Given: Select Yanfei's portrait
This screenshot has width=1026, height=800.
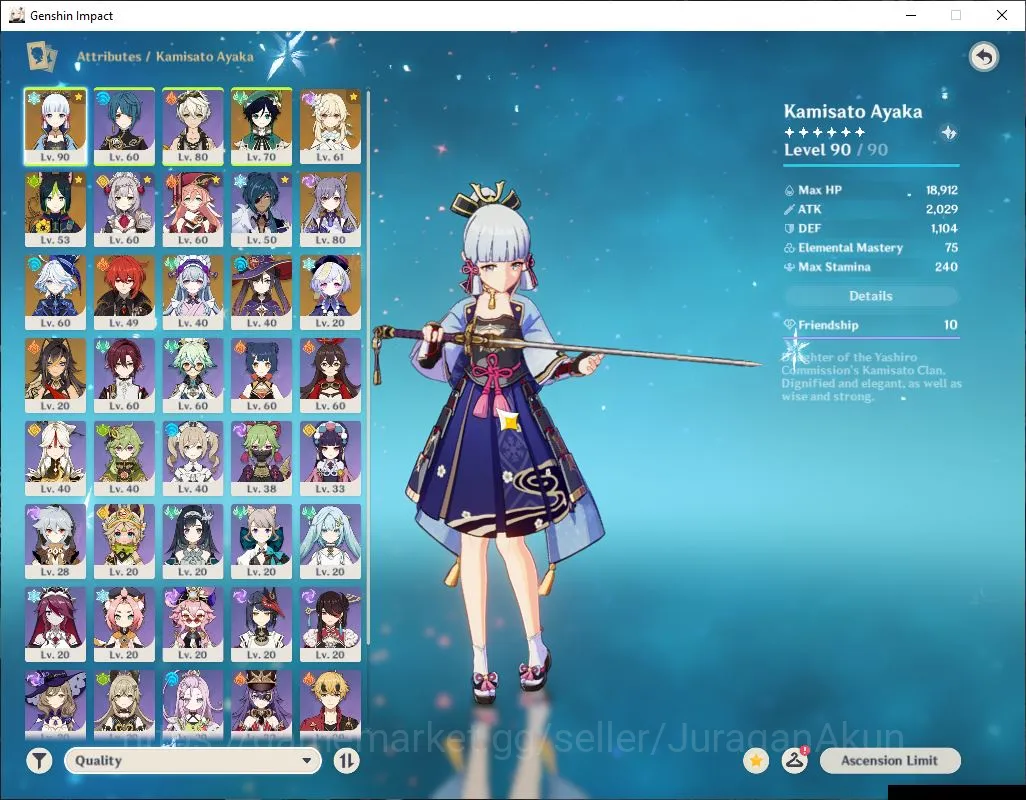Looking at the screenshot, I should 193,209.
